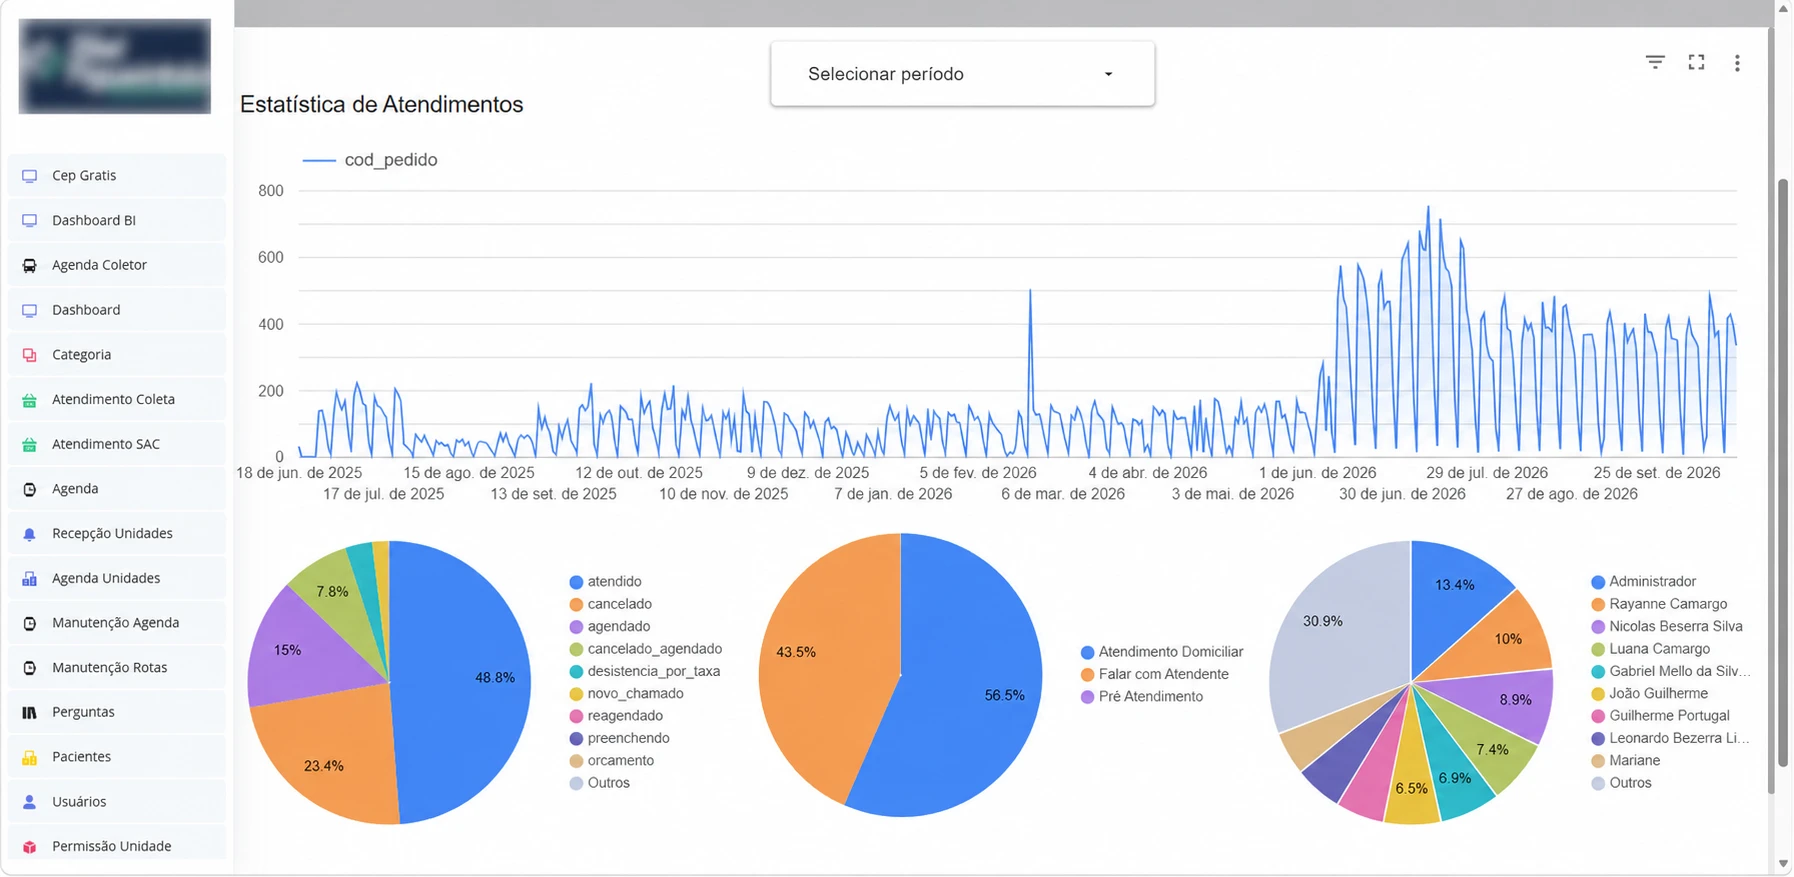Enter fullscreen chart view

pyautogui.click(x=1697, y=62)
